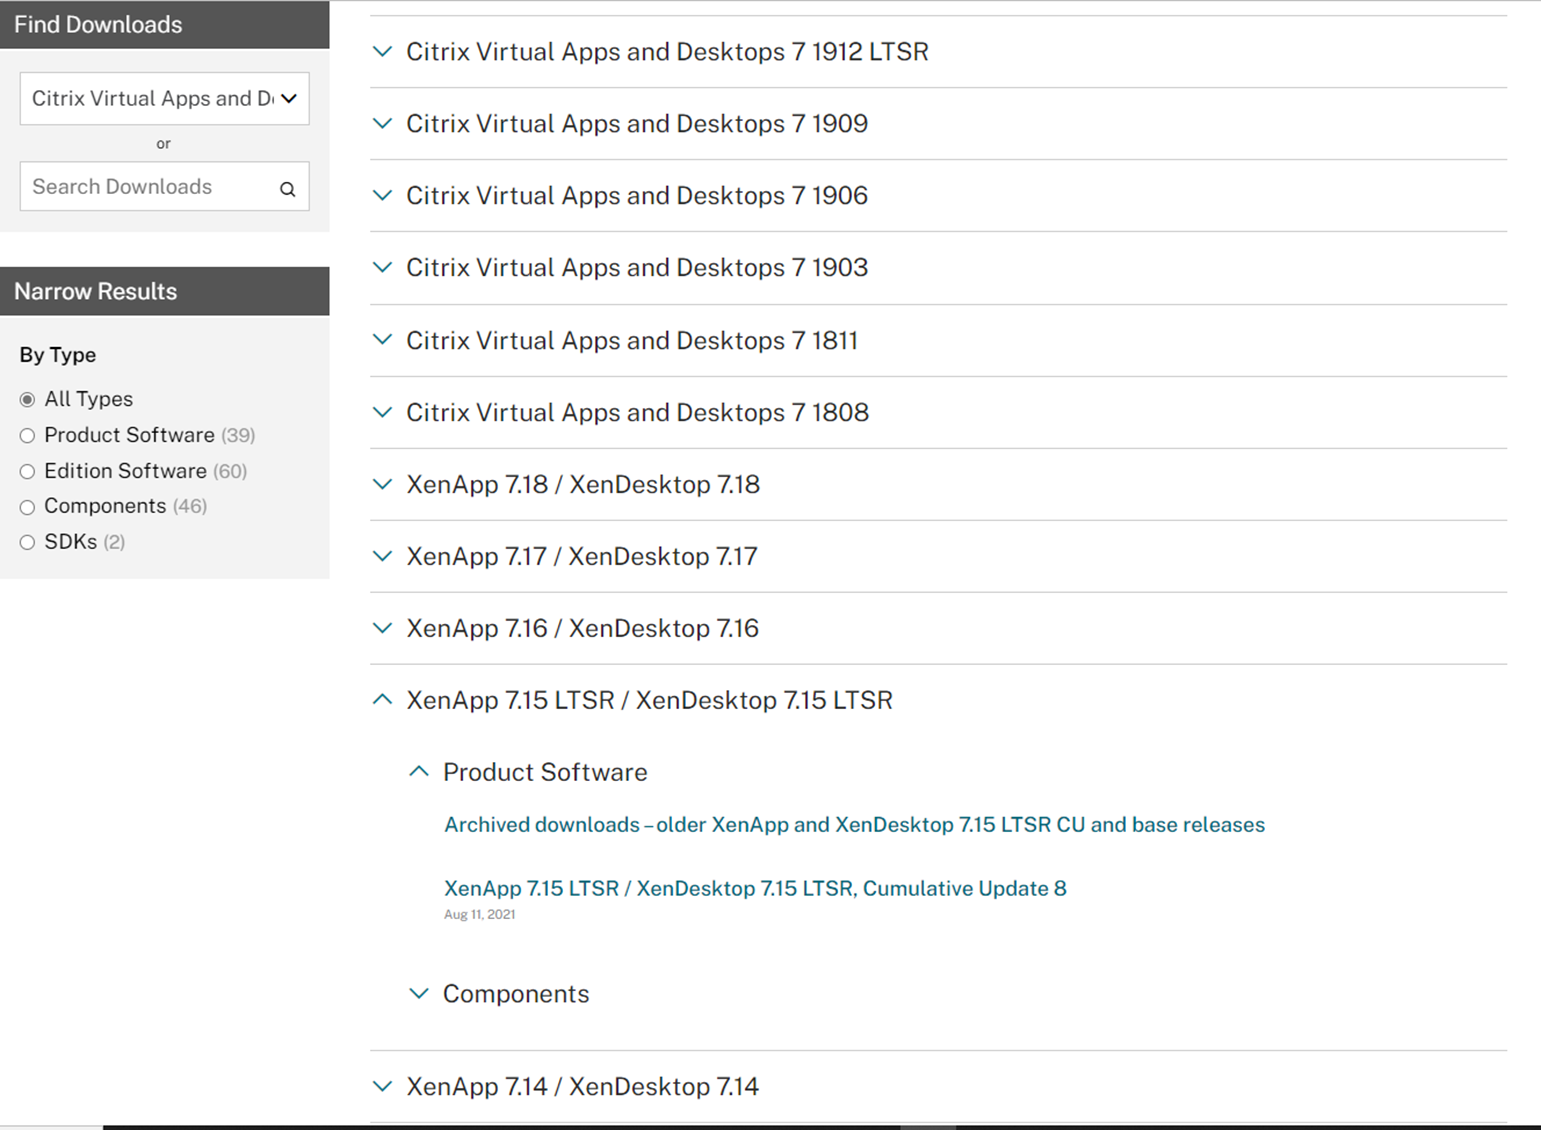This screenshot has width=1541, height=1130.
Task: Click the XenApp 7.14 / XenDesktop 7.14 title
Action: (582, 1086)
